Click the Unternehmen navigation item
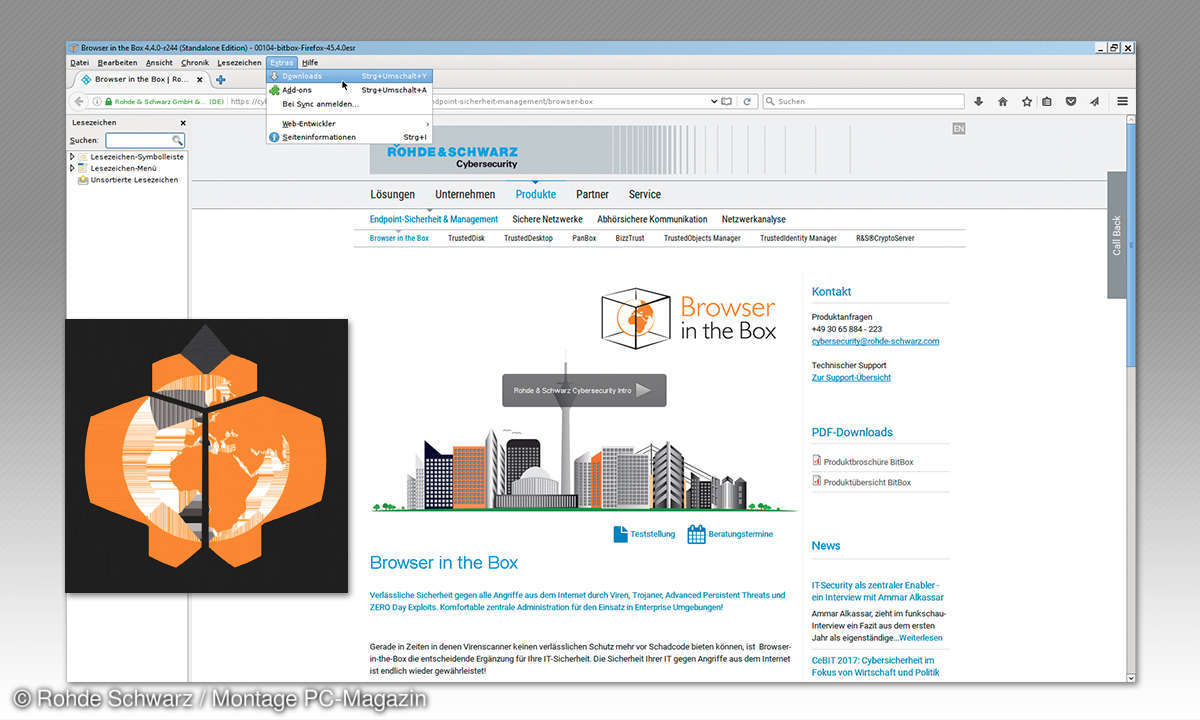Viewport: 1200px width, 720px height. pyautogui.click(x=465, y=194)
